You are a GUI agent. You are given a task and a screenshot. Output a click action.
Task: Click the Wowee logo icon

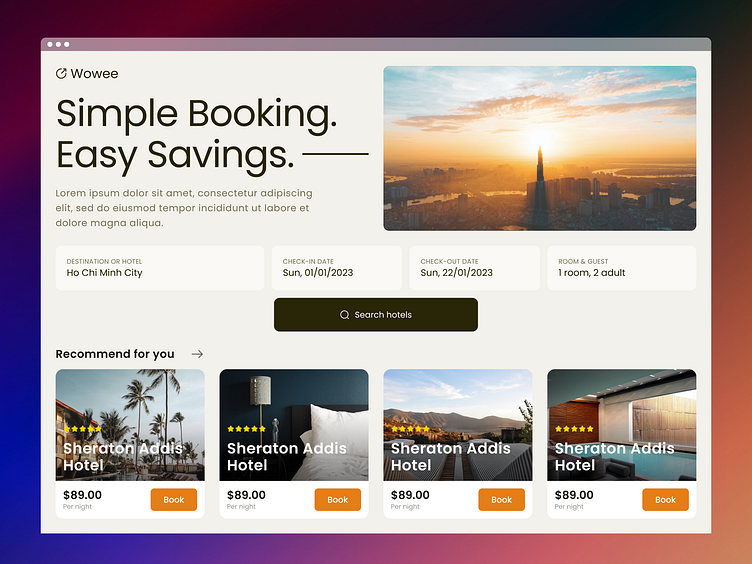point(61,73)
